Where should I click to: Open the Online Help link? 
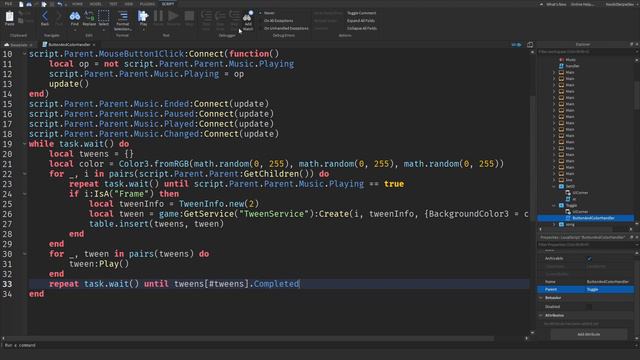582,4
